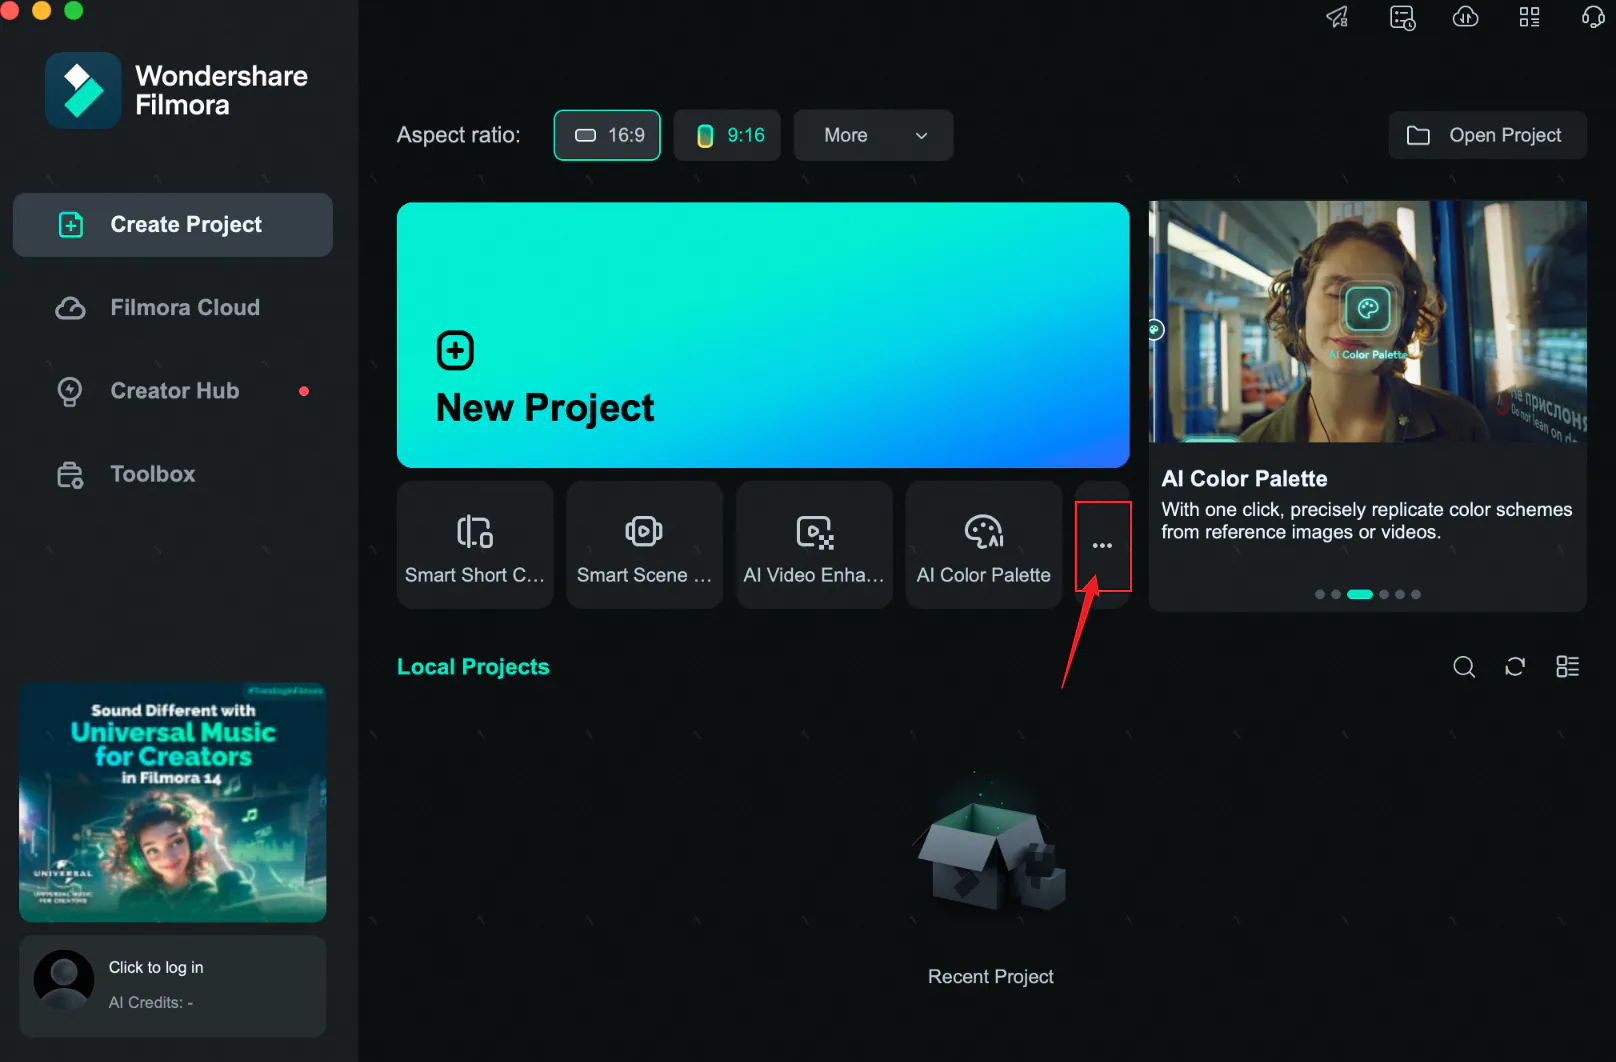The image size is (1616, 1062).
Task: Click to log in
Action: click(x=156, y=967)
